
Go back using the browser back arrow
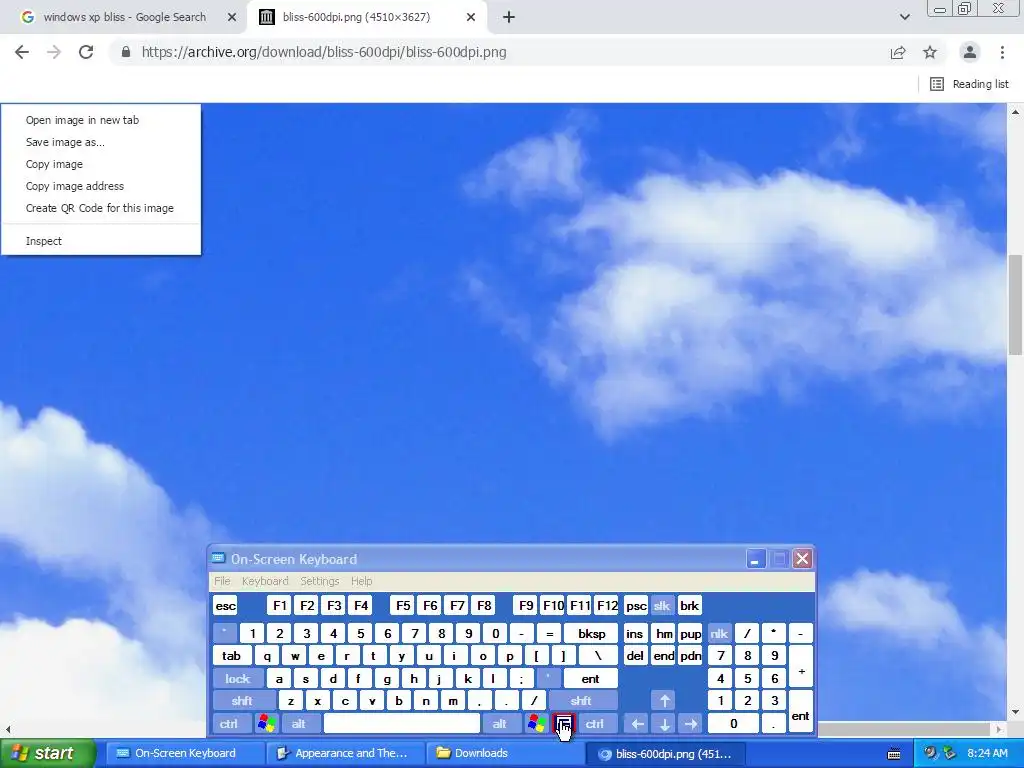(x=22, y=52)
